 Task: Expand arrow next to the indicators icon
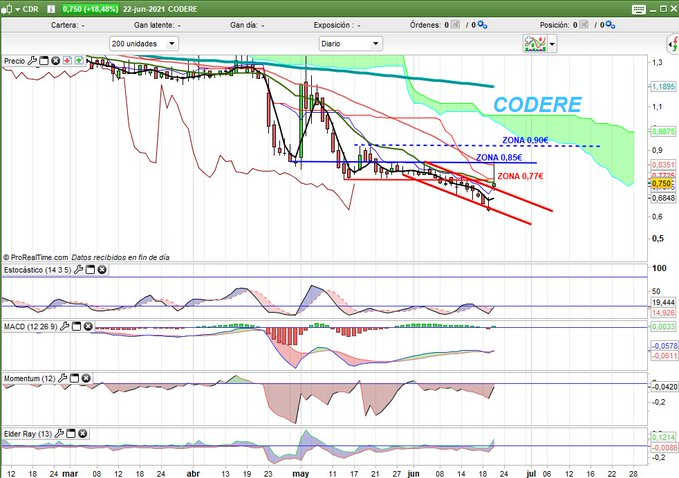point(552,44)
